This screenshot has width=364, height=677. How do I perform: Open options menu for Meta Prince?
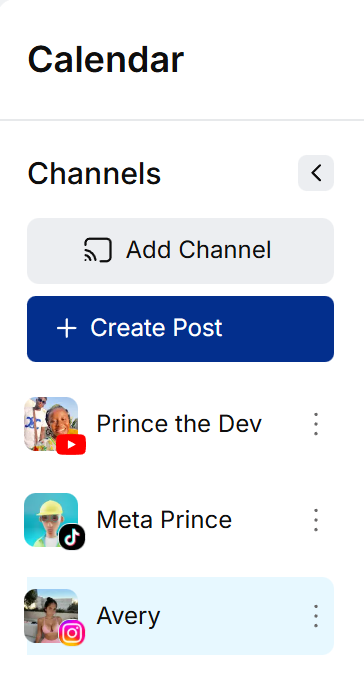tap(316, 520)
